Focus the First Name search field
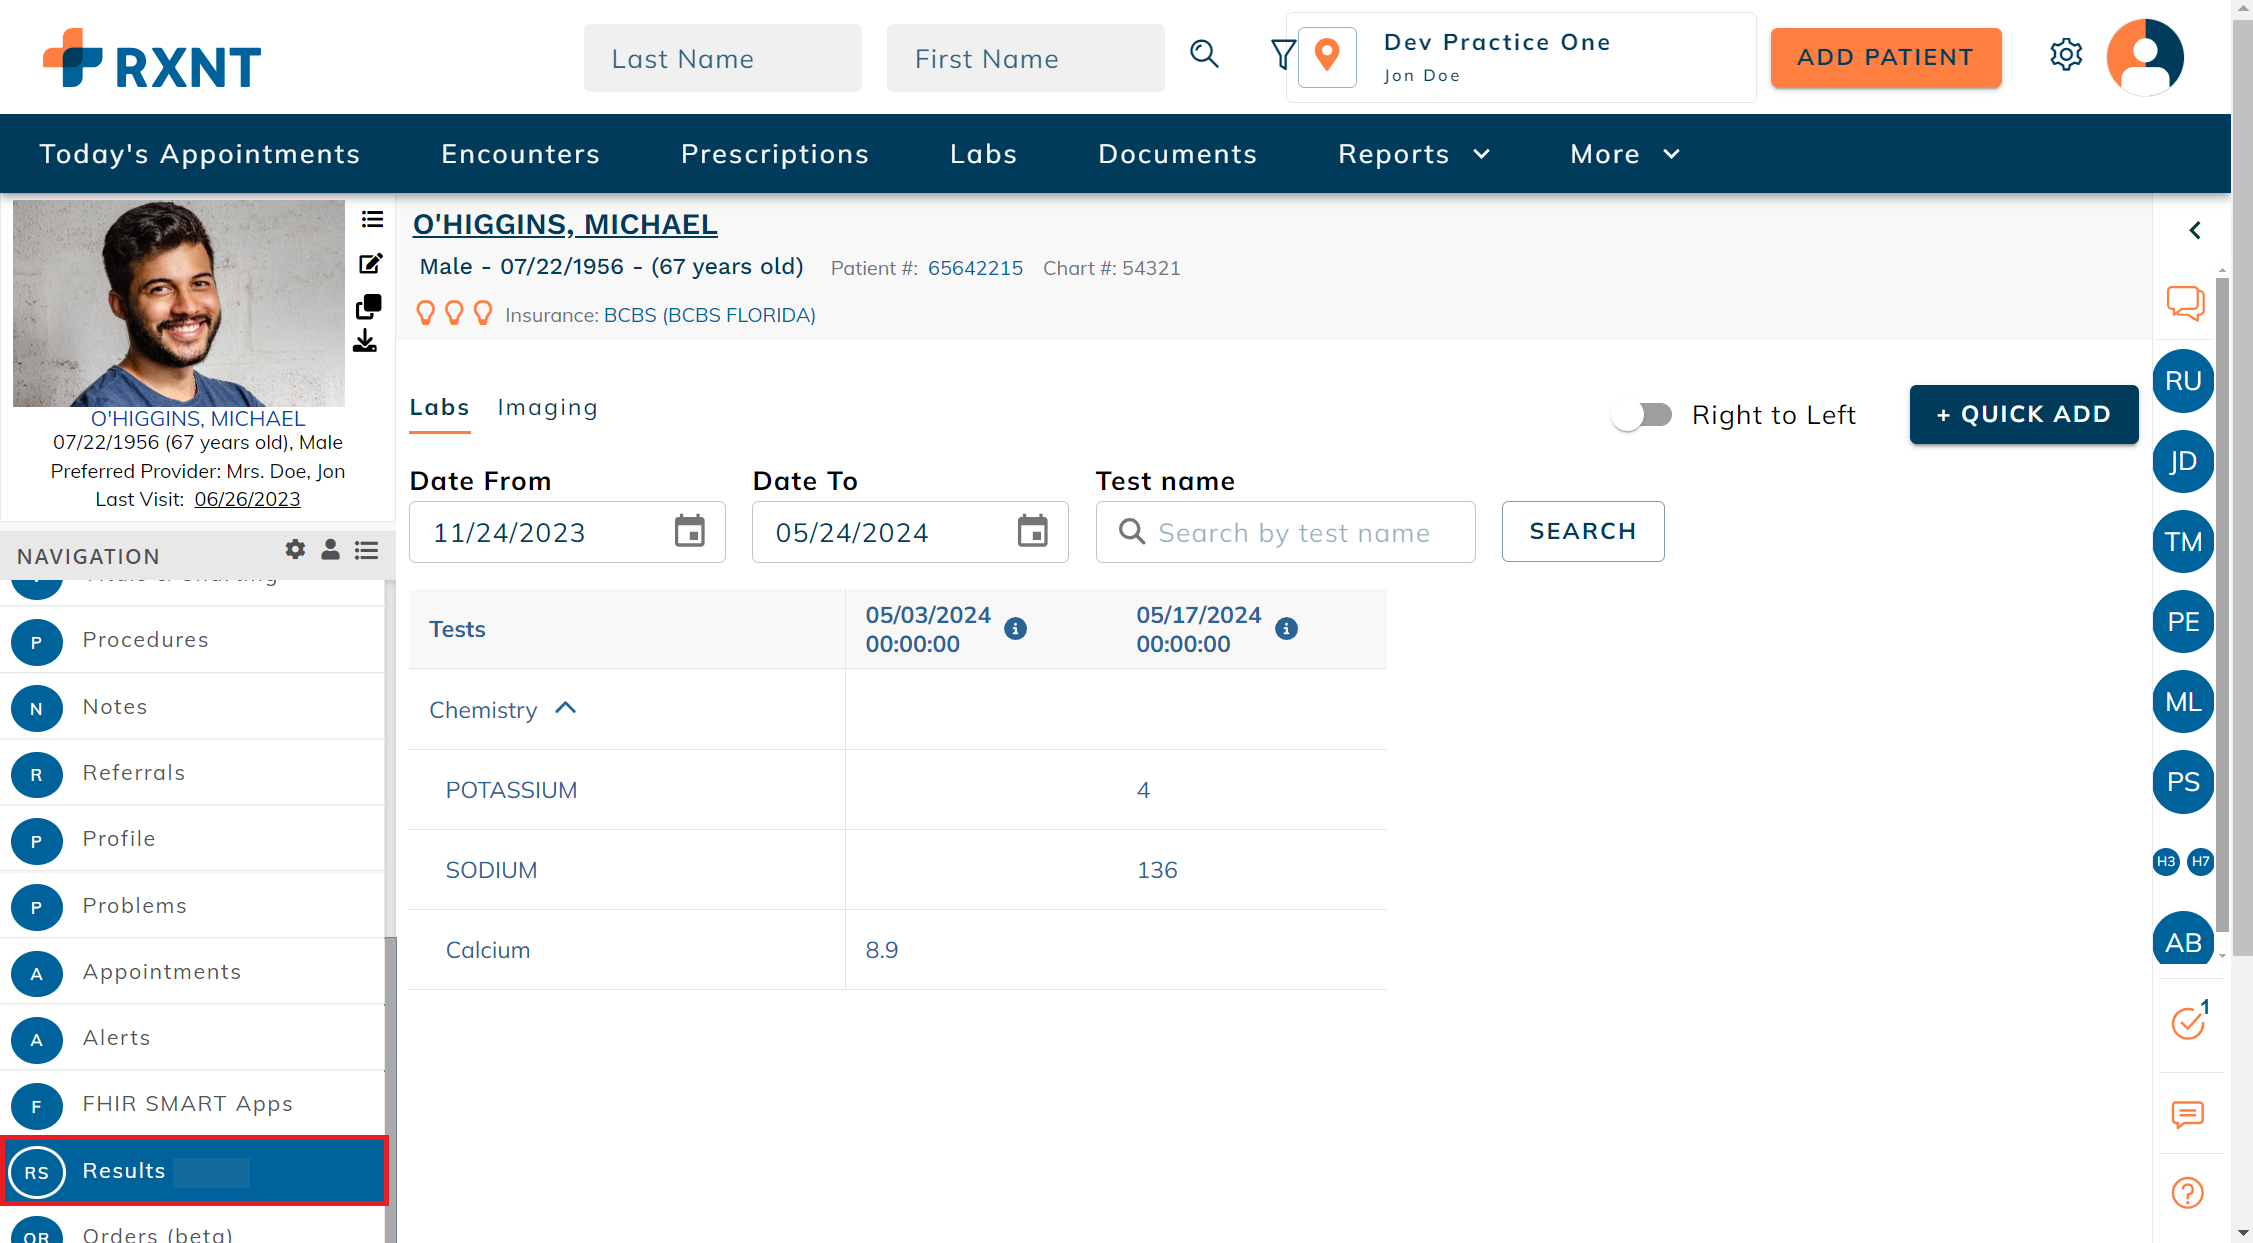 (1026, 58)
